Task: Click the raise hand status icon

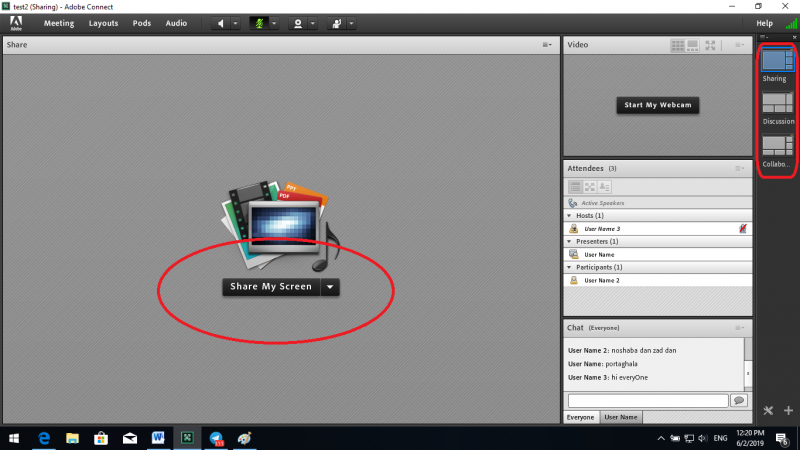Action: tap(336, 22)
